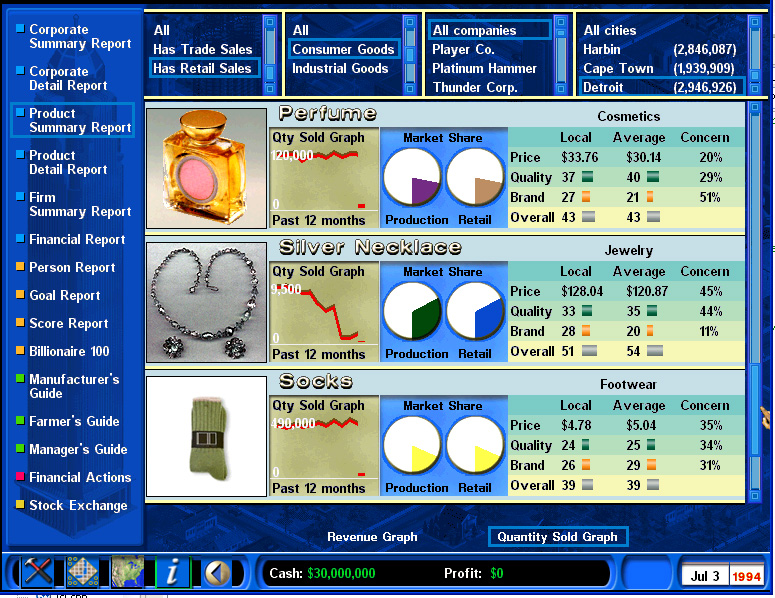Open the Stock Exchange
The image size is (775, 598).
pos(78,506)
